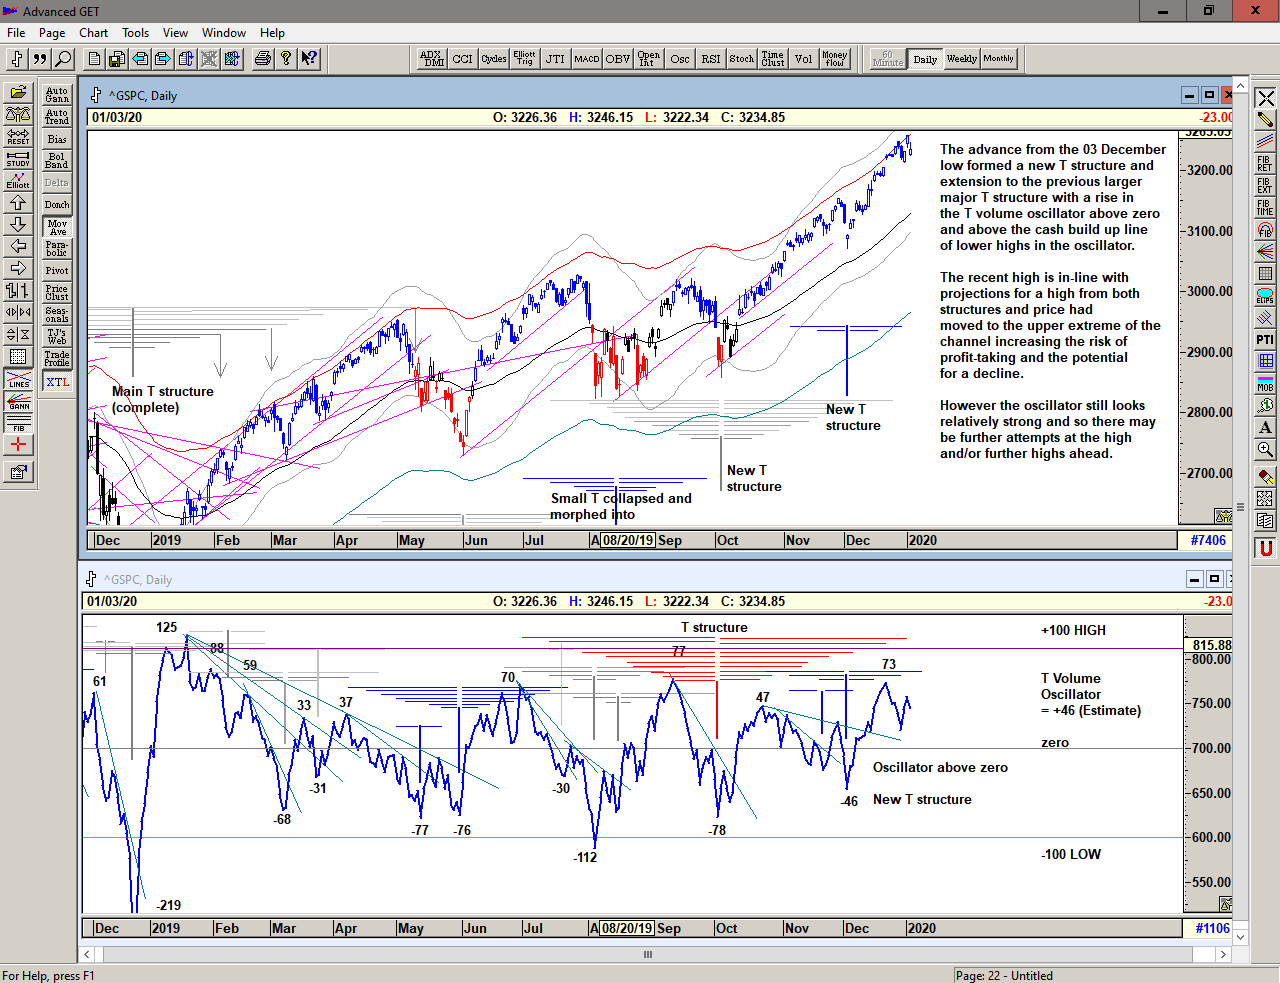The width and height of the screenshot is (1280, 983).
Task: Open the Chart menu
Action: [x=93, y=33]
